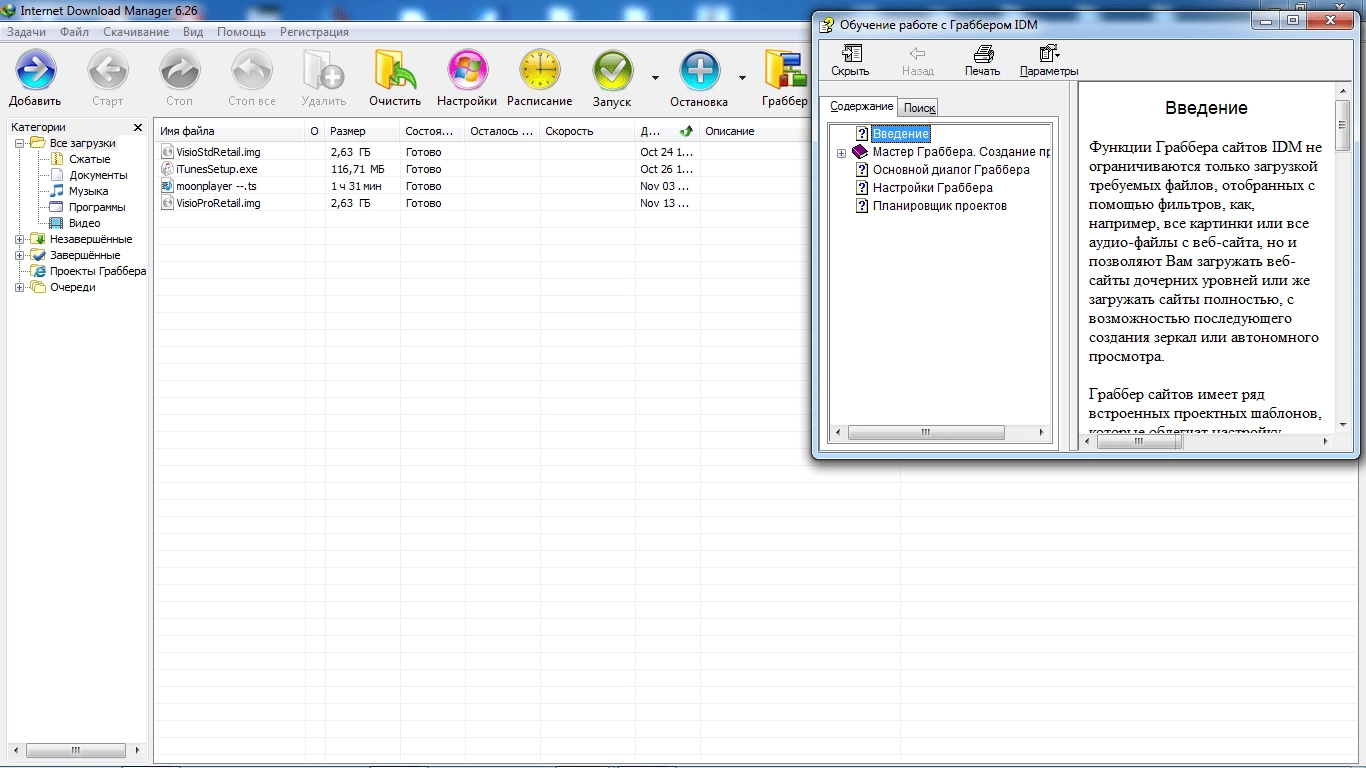Sort by Осталось column header
Viewport: 1366px width, 768px height.
click(x=502, y=131)
